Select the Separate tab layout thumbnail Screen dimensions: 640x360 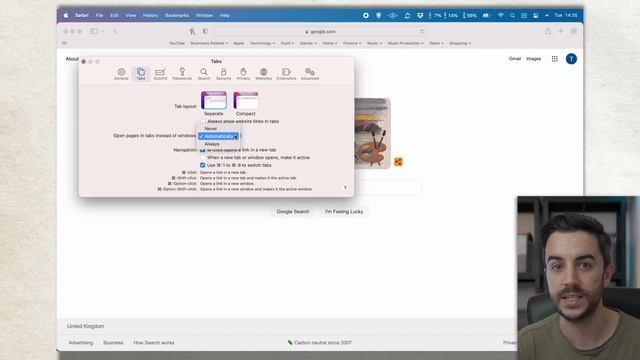[213, 100]
